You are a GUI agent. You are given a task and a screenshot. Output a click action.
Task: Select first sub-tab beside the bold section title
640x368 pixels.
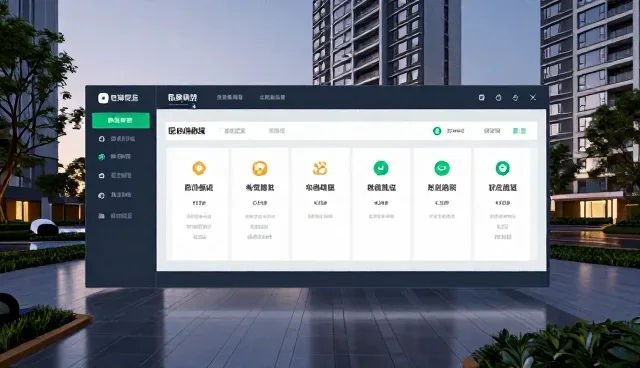click(x=235, y=131)
